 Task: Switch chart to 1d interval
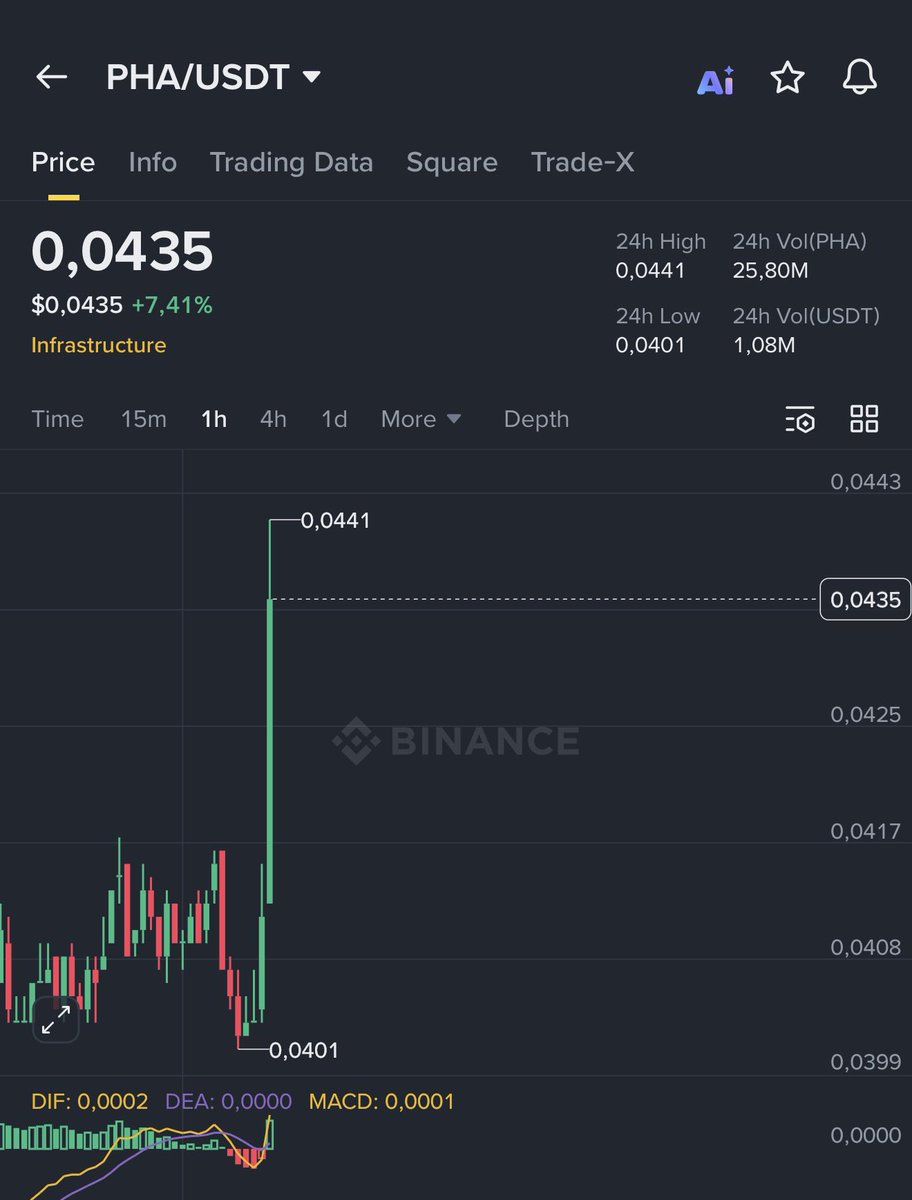pyautogui.click(x=334, y=419)
